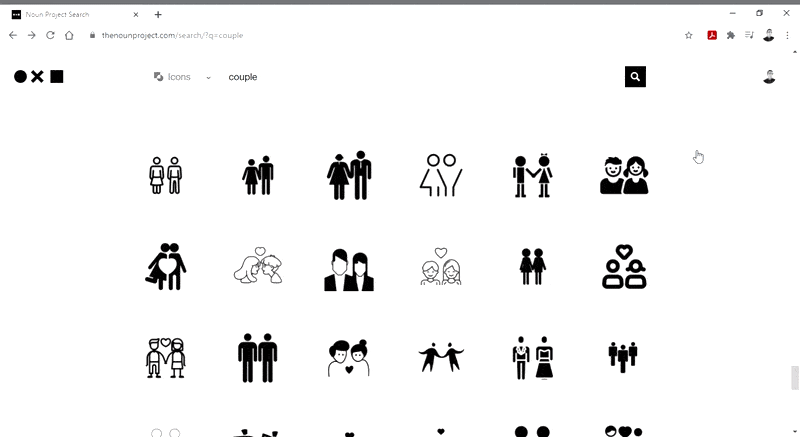The height and width of the screenshot is (437, 800).
Task: Open the Adobe Acrobat extension icon
Action: (712, 35)
